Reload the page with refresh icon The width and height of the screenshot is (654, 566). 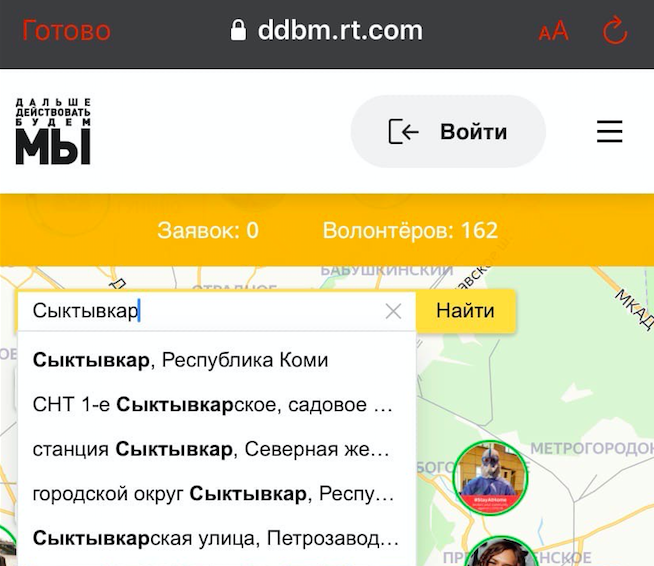(x=615, y=32)
